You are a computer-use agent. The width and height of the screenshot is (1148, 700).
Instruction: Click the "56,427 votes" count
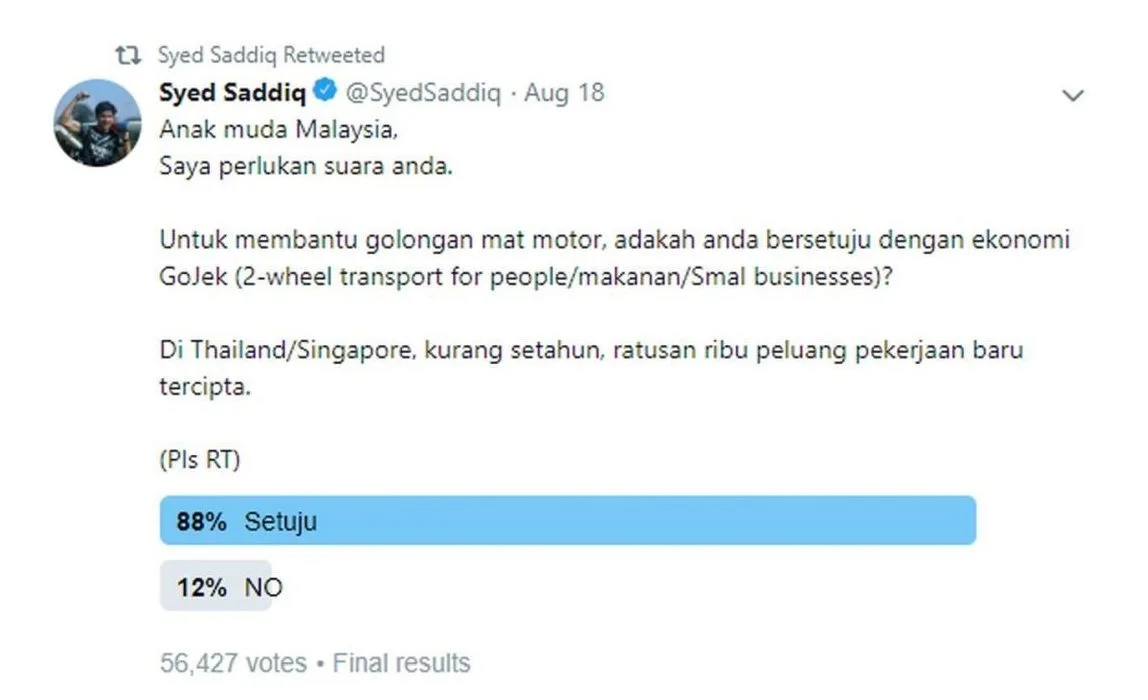click(x=234, y=662)
